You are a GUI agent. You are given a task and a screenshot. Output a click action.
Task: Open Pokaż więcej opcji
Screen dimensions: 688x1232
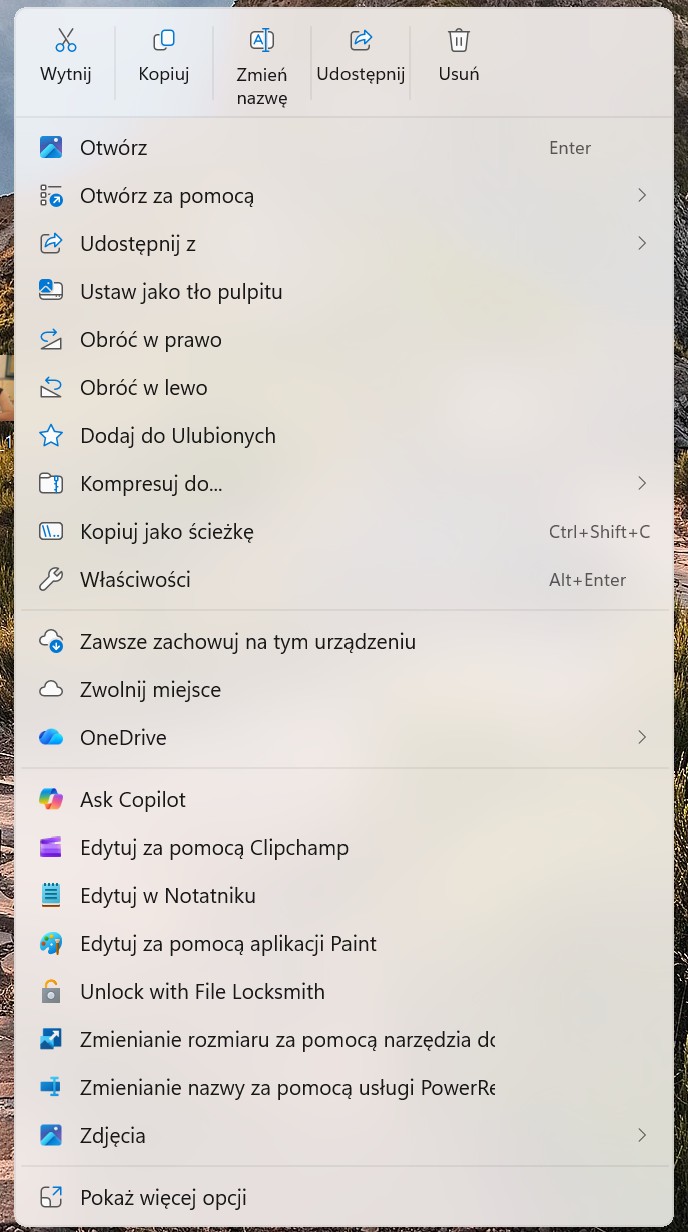(163, 1198)
